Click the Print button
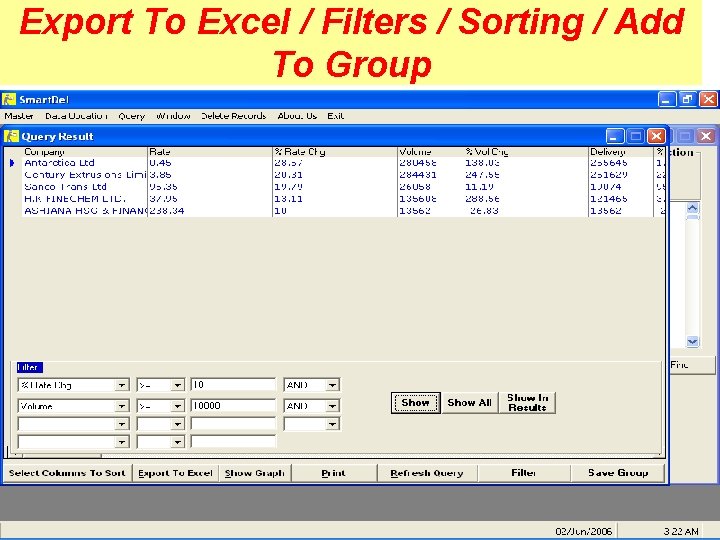The height and width of the screenshot is (540, 720). 333,473
